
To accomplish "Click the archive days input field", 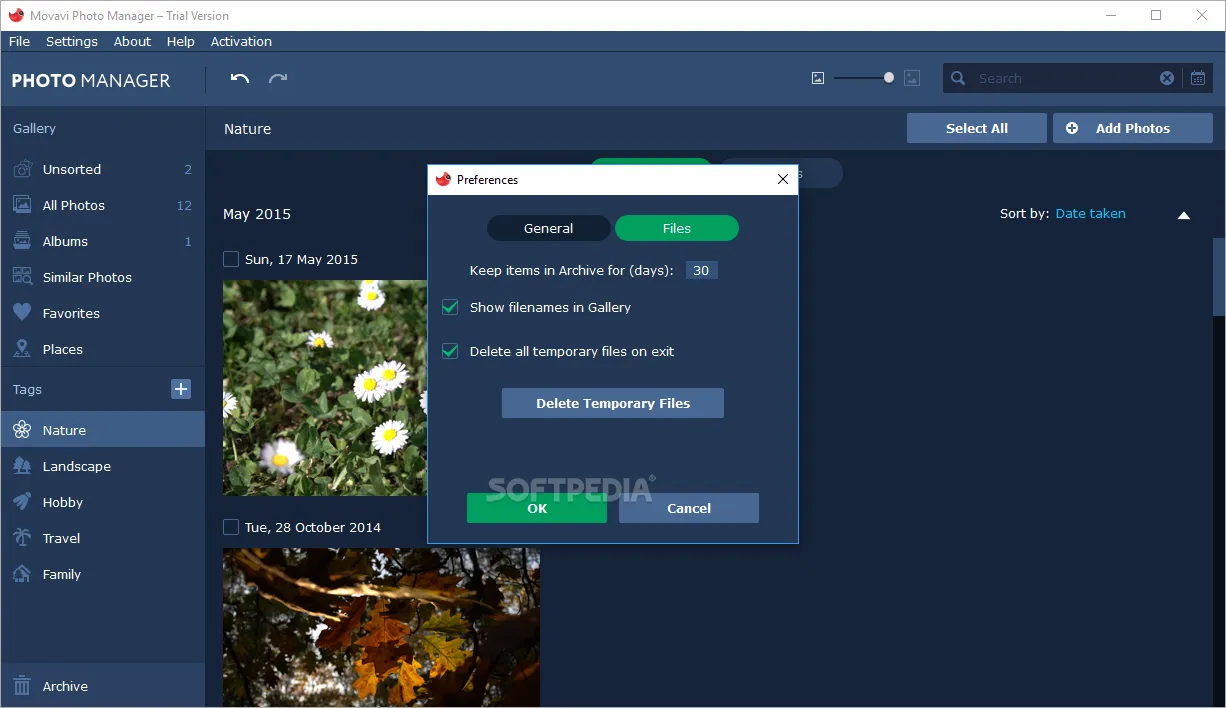I will tap(702, 270).
